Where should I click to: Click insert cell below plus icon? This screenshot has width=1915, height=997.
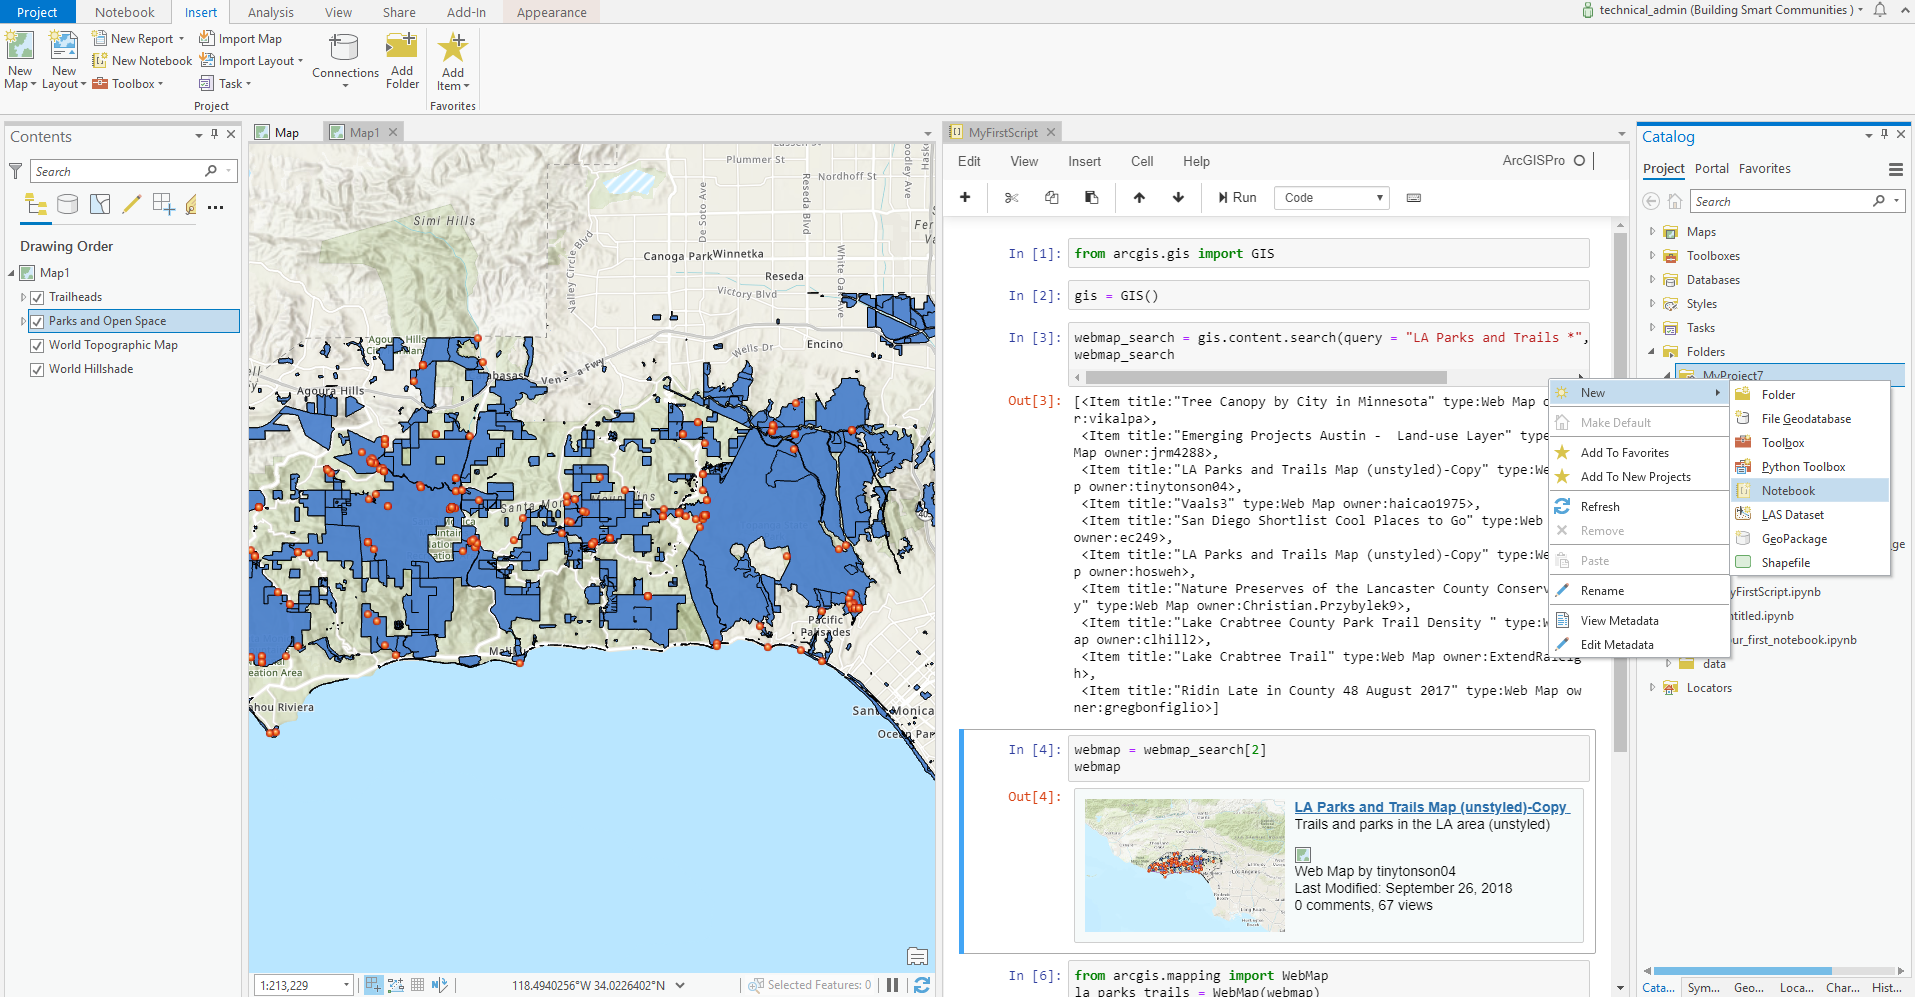(965, 197)
